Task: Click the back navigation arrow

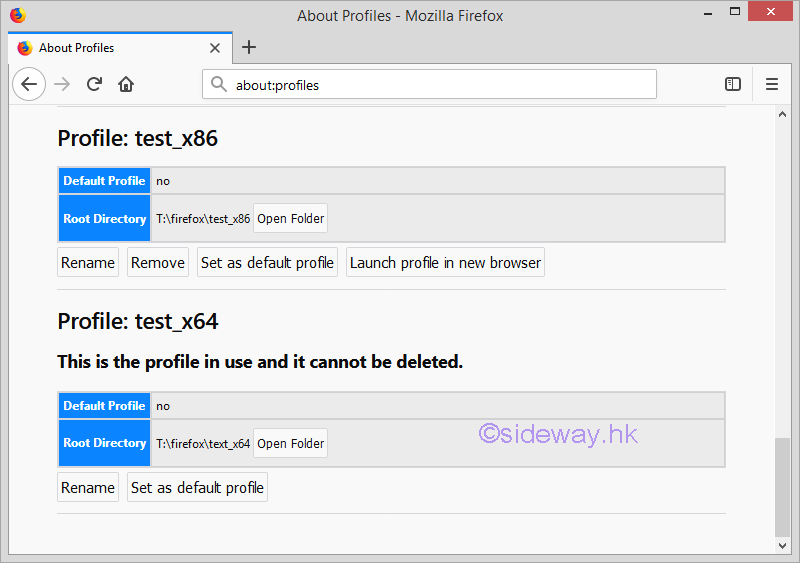Action: pyautogui.click(x=29, y=85)
